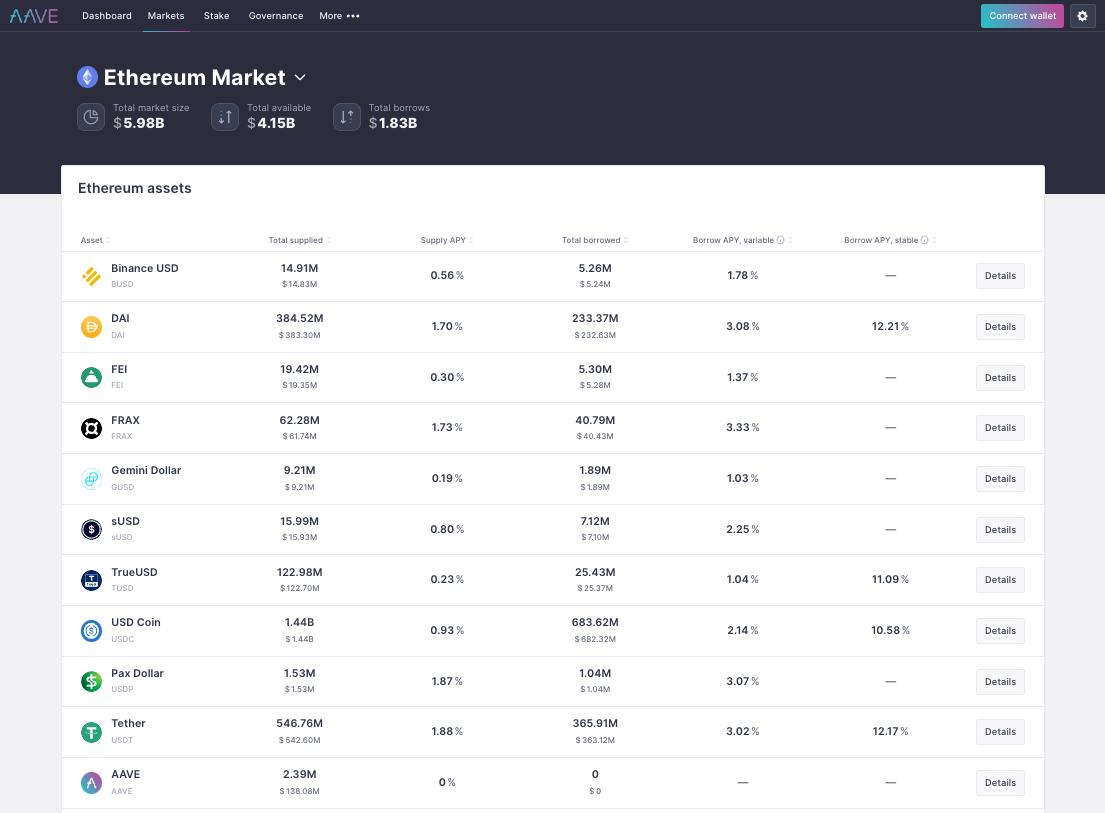The width and height of the screenshot is (1105, 813).
Task: Click the Binance USD token icon
Action: [x=91, y=276]
